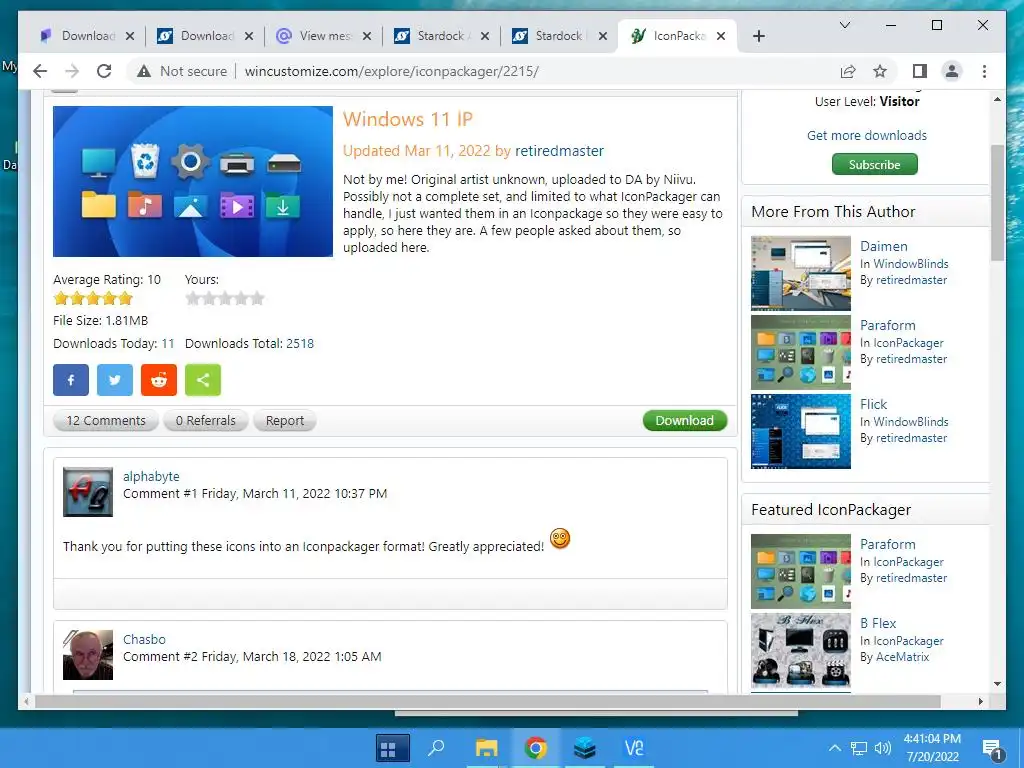Open alphabyte user profile
The image size is (1024, 768).
click(151, 476)
